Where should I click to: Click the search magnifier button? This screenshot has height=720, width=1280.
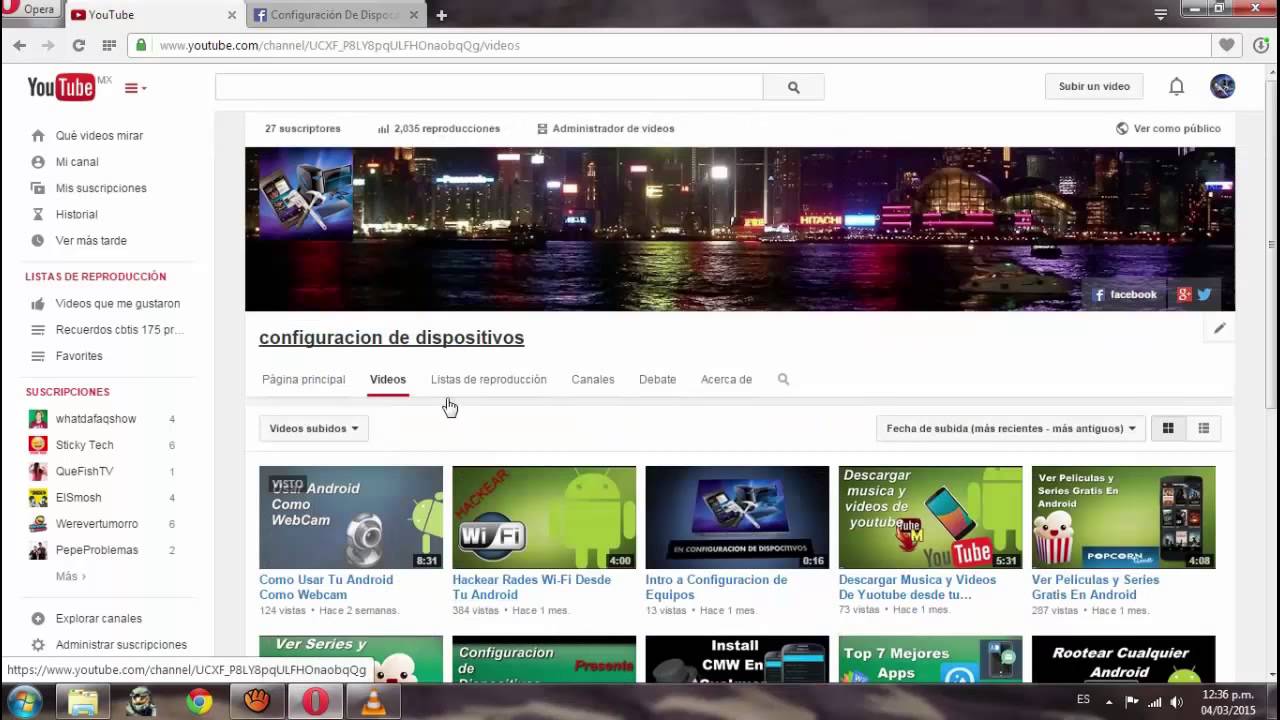click(x=793, y=87)
